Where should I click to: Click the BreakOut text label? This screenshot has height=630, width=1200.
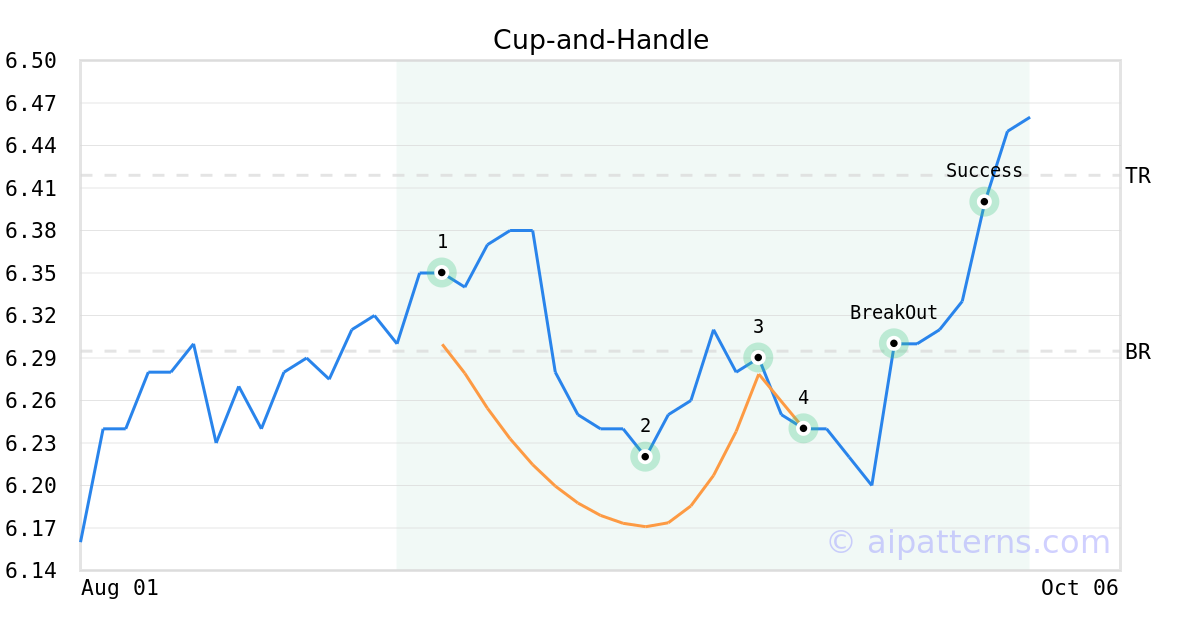pyautogui.click(x=894, y=313)
